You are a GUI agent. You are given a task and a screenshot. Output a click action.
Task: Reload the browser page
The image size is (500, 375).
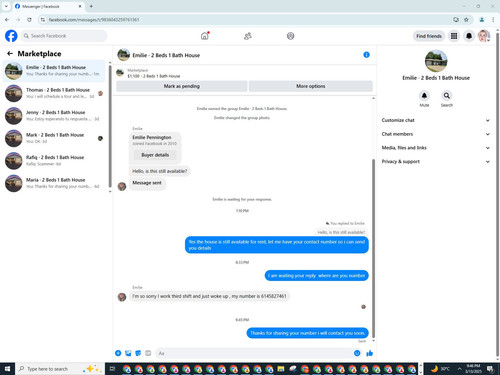(x=29, y=20)
